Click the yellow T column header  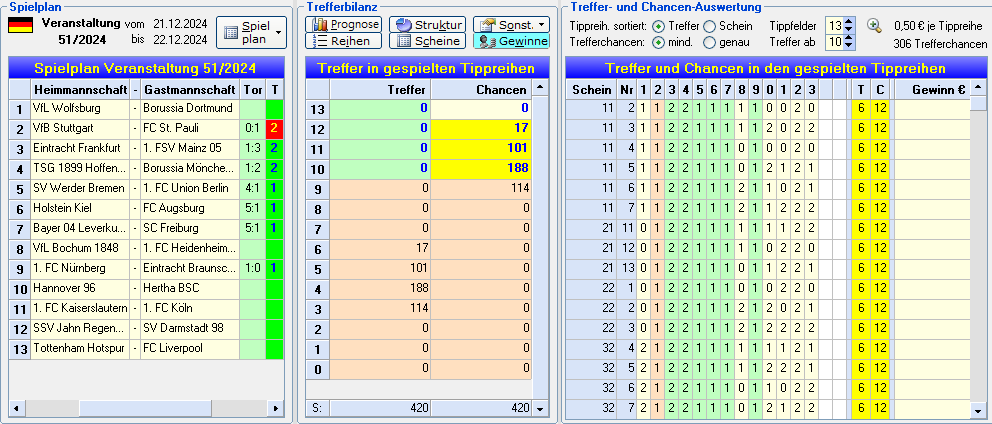click(861, 90)
